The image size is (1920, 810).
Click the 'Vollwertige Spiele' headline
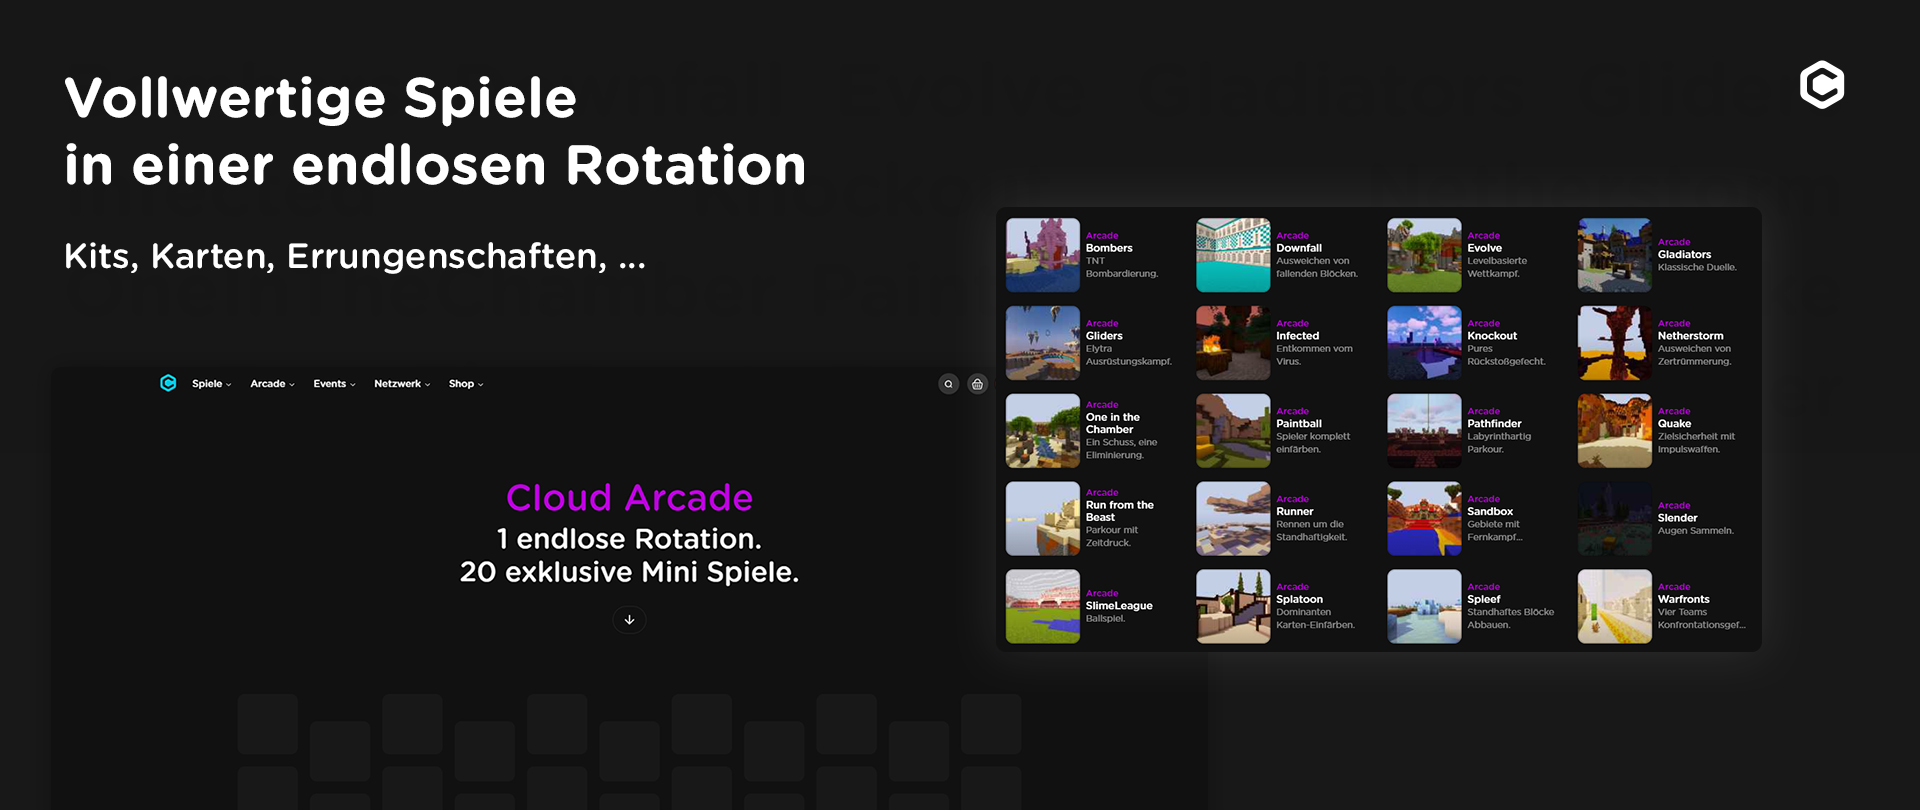point(320,98)
